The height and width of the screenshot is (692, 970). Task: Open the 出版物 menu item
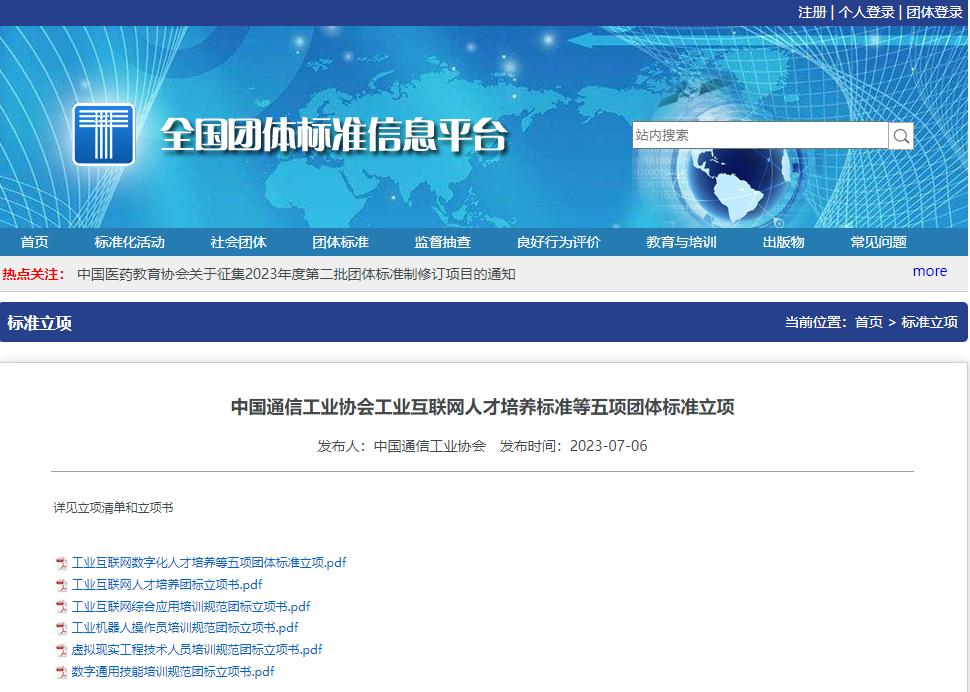(783, 242)
